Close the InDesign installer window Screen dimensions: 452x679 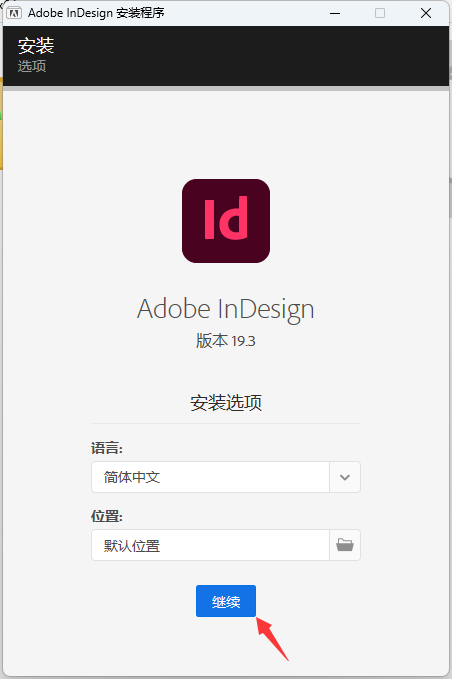426,13
